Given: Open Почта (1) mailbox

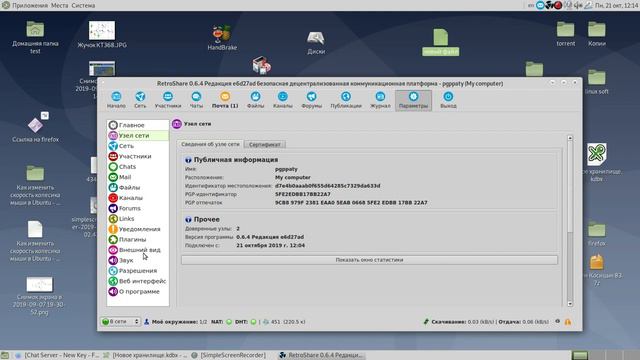Looking at the screenshot, I should [225, 100].
